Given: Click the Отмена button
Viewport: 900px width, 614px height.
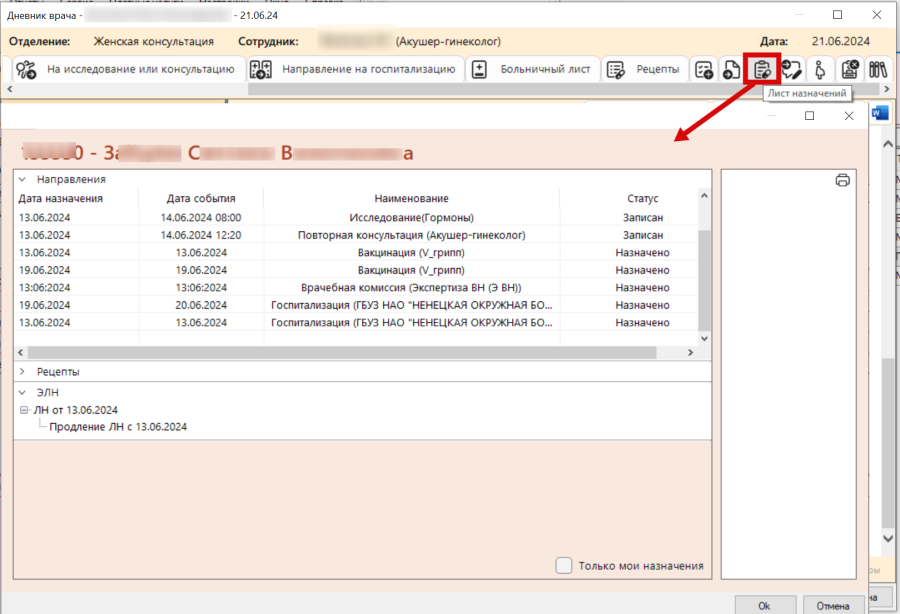Looking at the screenshot, I should 833,605.
